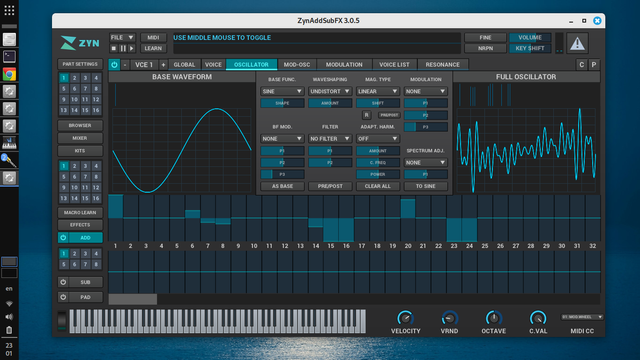Adjust the C.VAL knob
This screenshot has height=360, width=640.
pyautogui.click(x=538, y=318)
